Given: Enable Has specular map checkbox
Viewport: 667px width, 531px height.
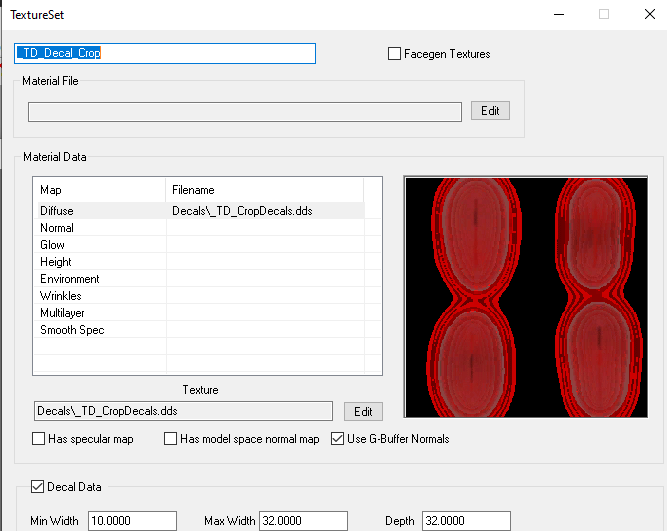Looking at the screenshot, I should coord(38,439).
